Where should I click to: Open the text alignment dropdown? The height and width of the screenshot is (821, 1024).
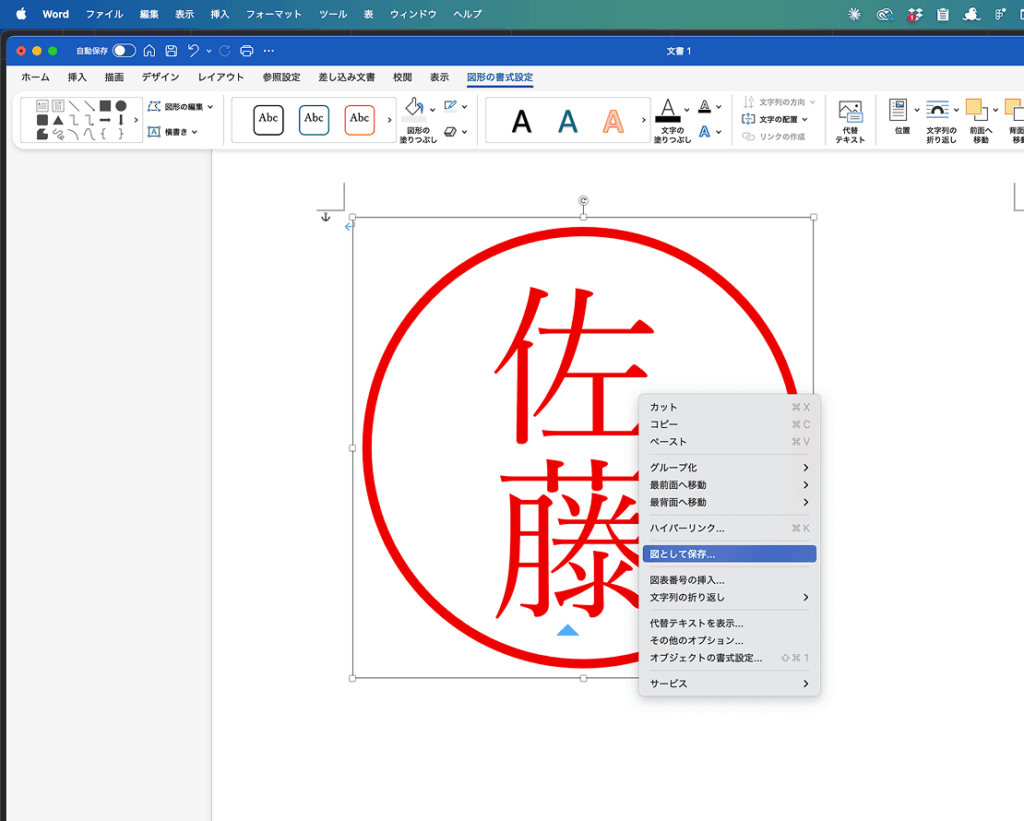(775, 120)
